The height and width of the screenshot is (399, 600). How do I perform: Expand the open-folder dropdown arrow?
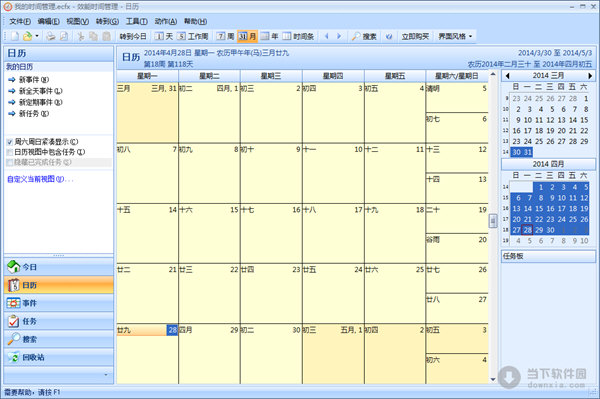[x=37, y=36]
